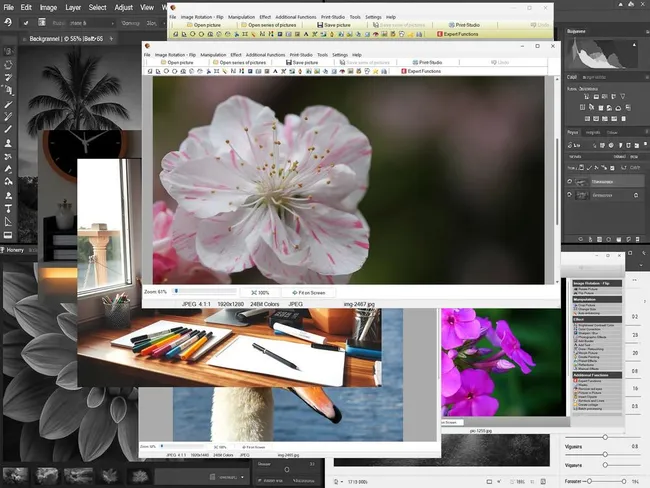
Task: Open the Effect menu in the front window
Action: (236, 54)
